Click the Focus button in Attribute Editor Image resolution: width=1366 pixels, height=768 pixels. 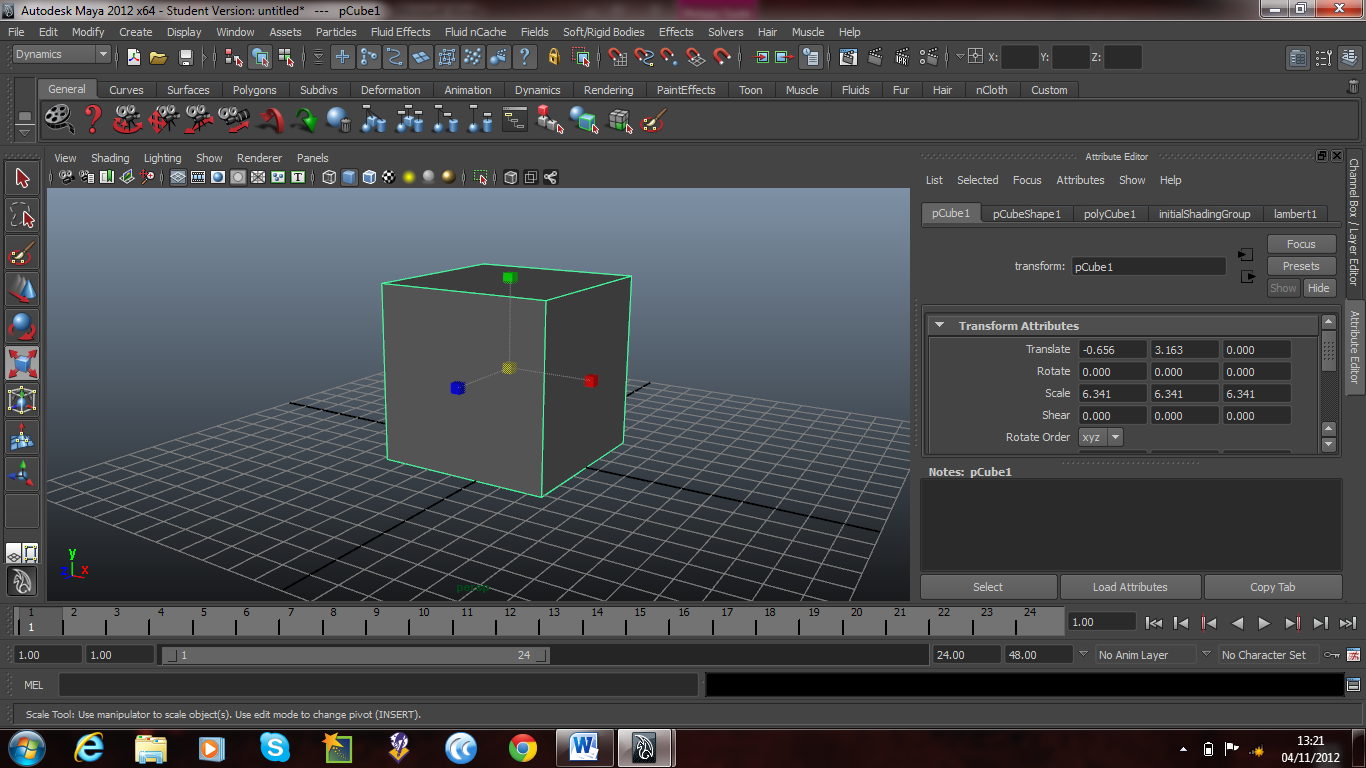(1301, 244)
